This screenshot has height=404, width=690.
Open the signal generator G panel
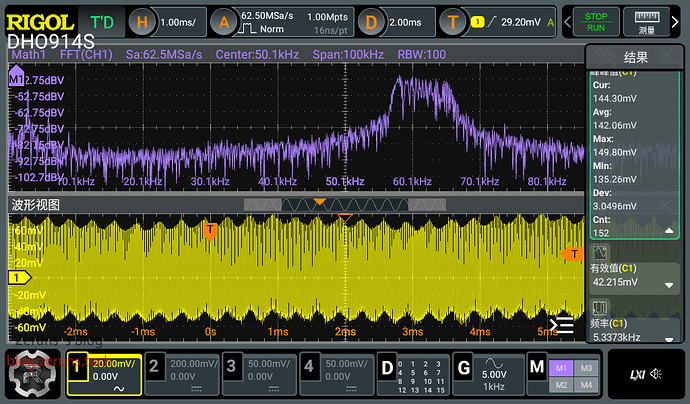pyautogui.click(x=464, y=367)
